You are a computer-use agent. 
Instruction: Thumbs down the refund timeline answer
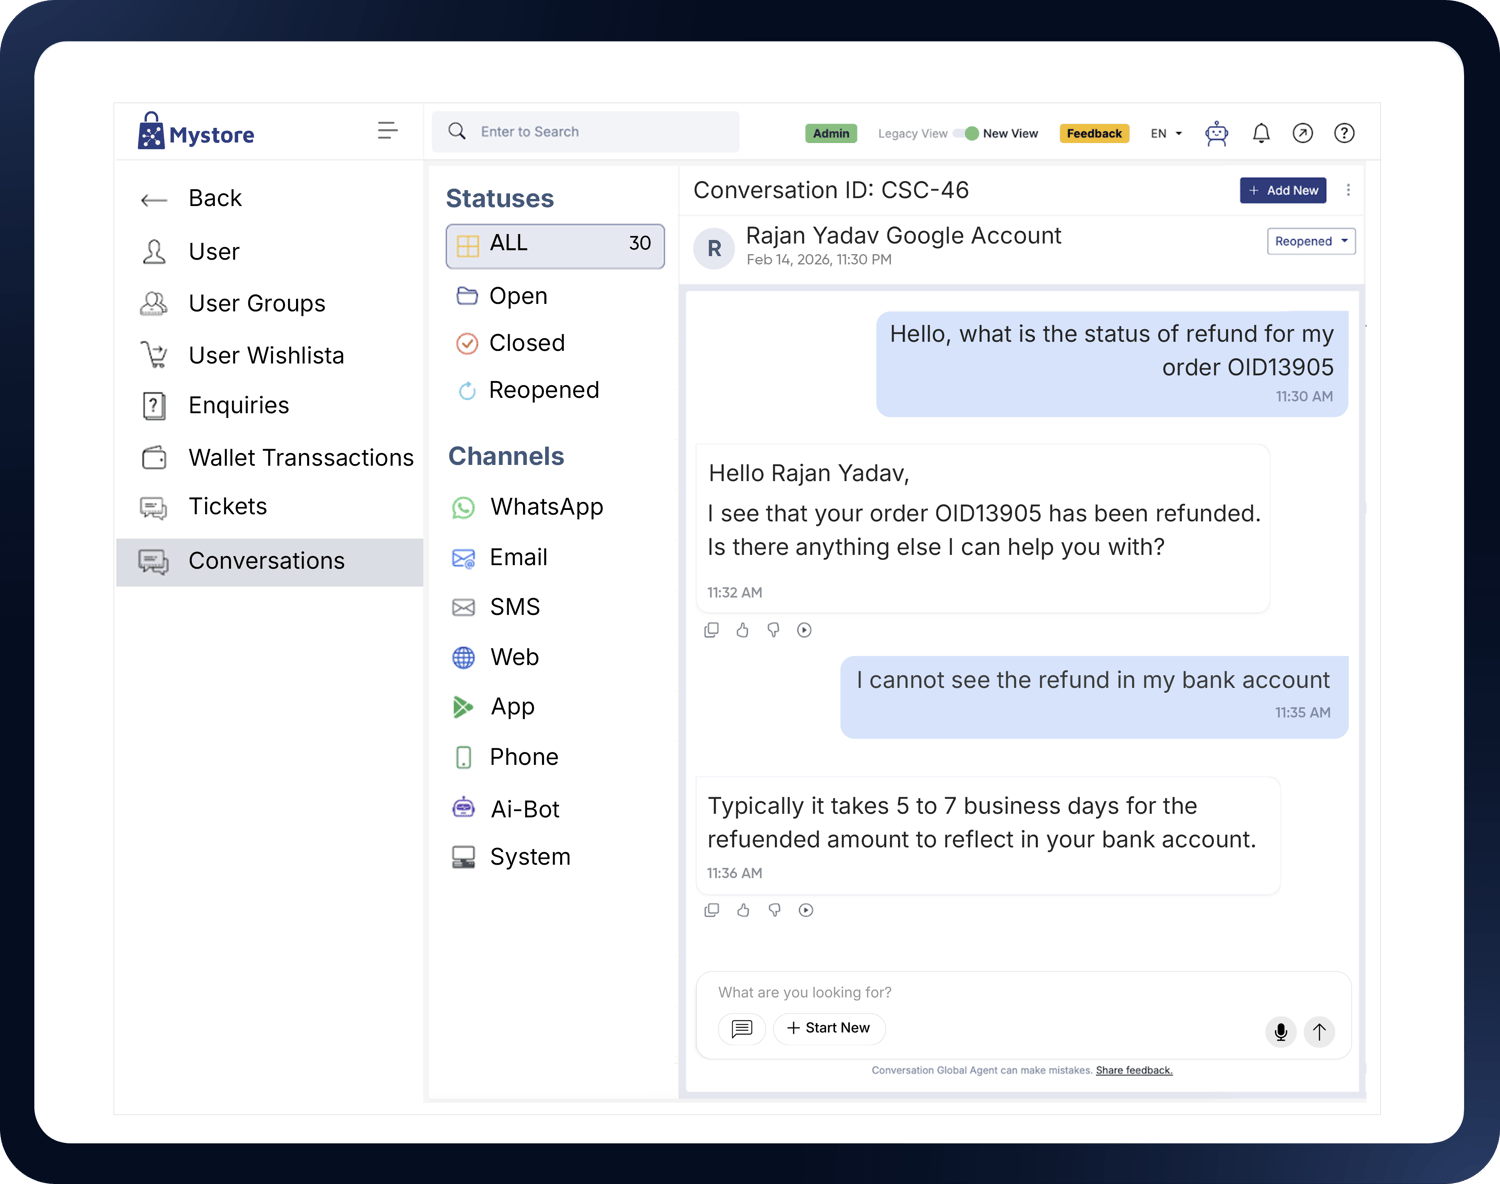coord(774,910)
